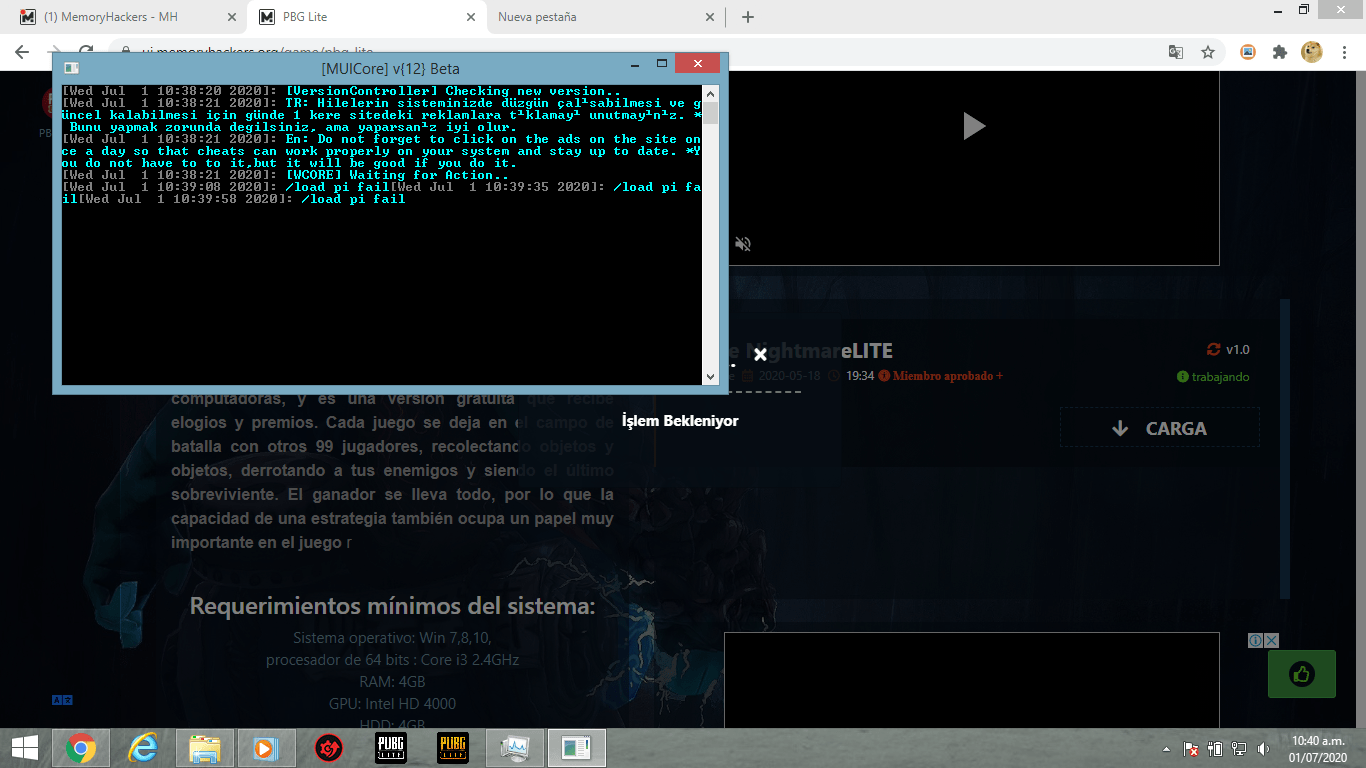Open the Chrome extensions puzzle icon
Screen dimensions: 1366x768
point(1279,52)
